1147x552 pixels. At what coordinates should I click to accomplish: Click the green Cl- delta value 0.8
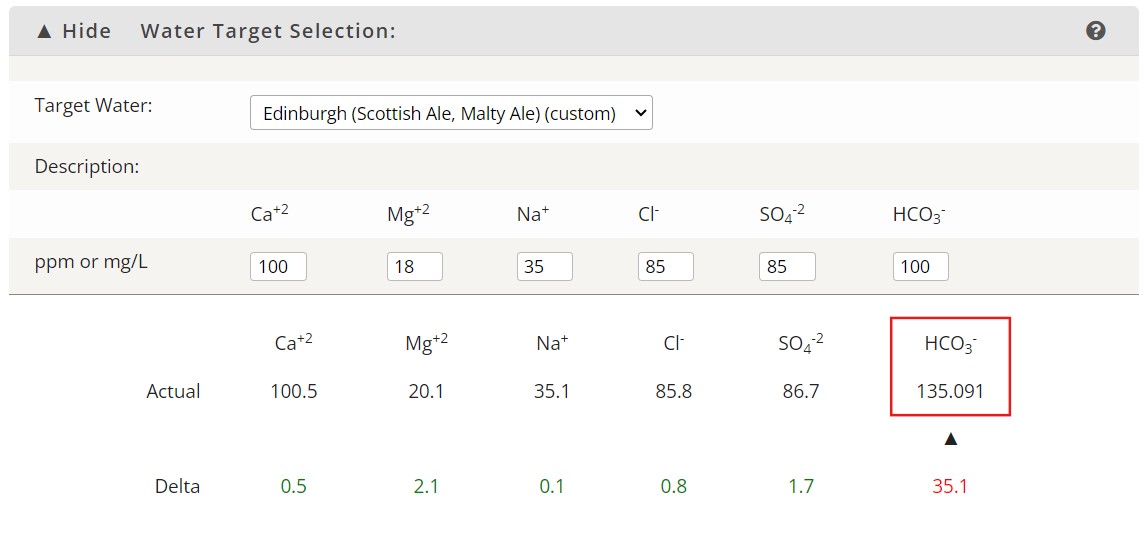pyautogui.click(x=674, y=486)
